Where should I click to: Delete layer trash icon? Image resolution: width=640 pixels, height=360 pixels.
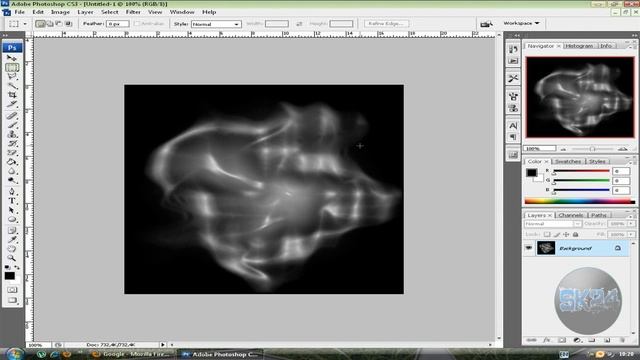point(622,340)
